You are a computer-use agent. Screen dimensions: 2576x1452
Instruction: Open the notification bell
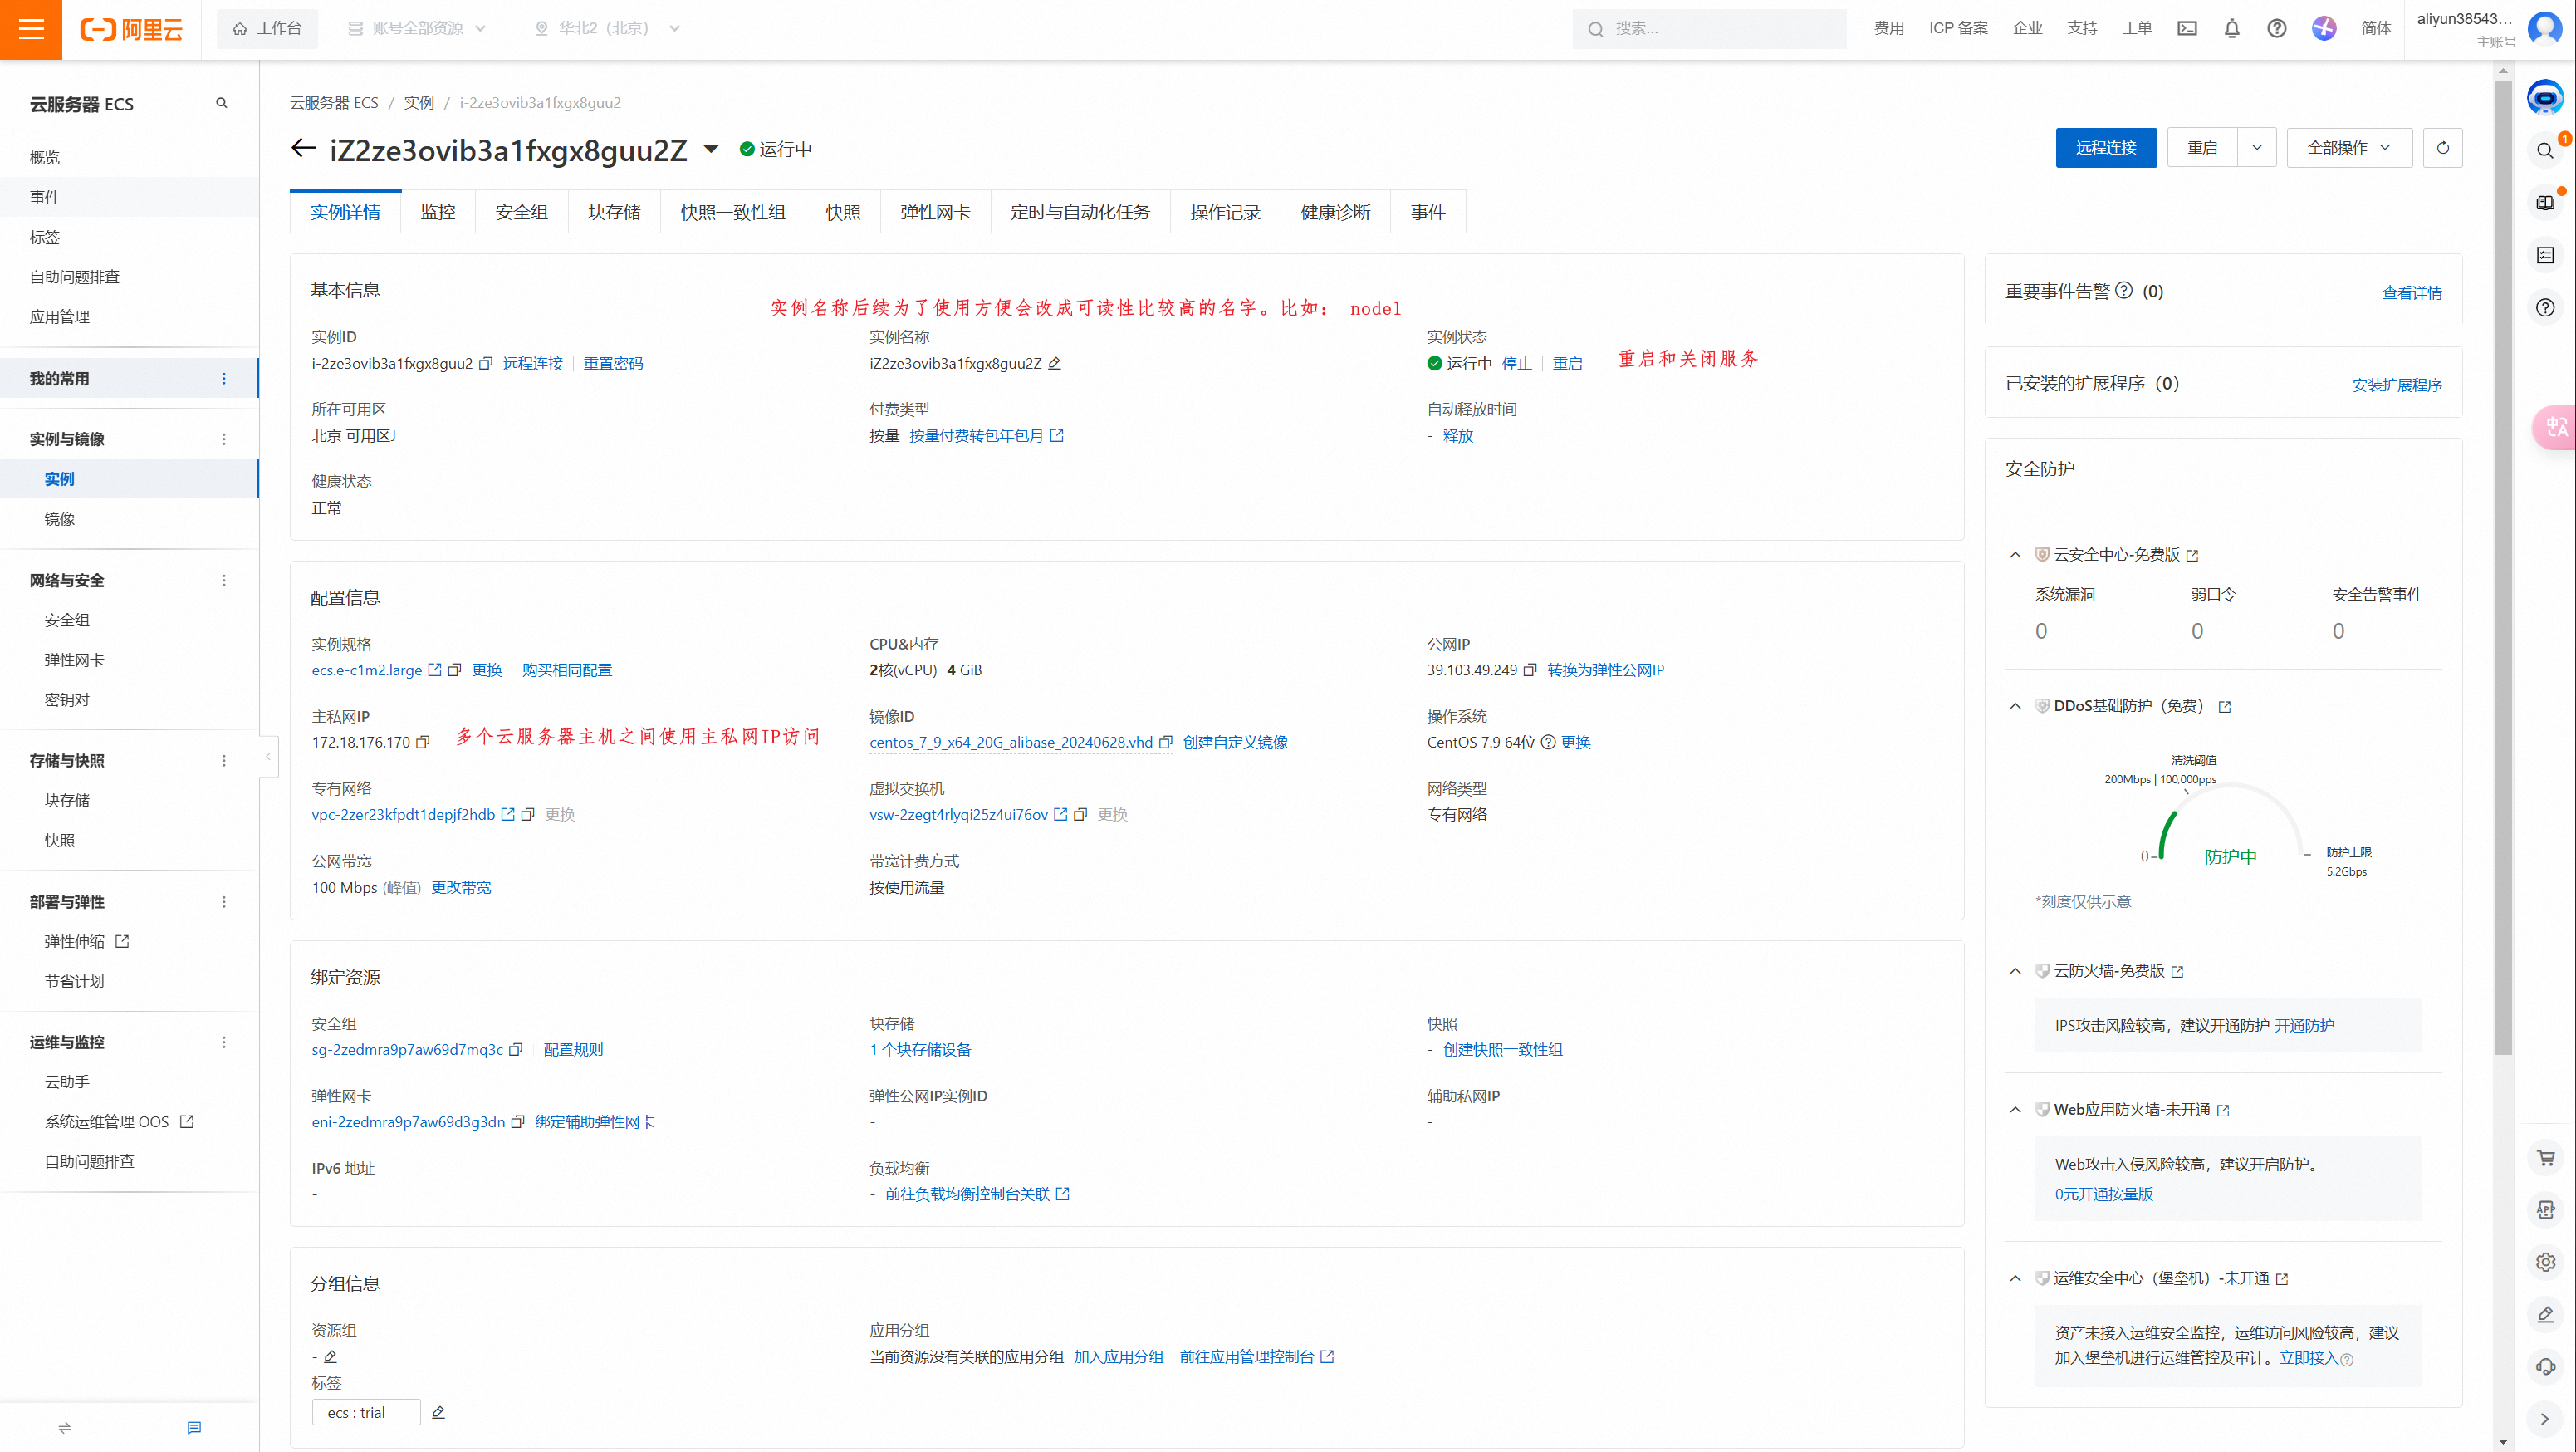point(2232,28)
